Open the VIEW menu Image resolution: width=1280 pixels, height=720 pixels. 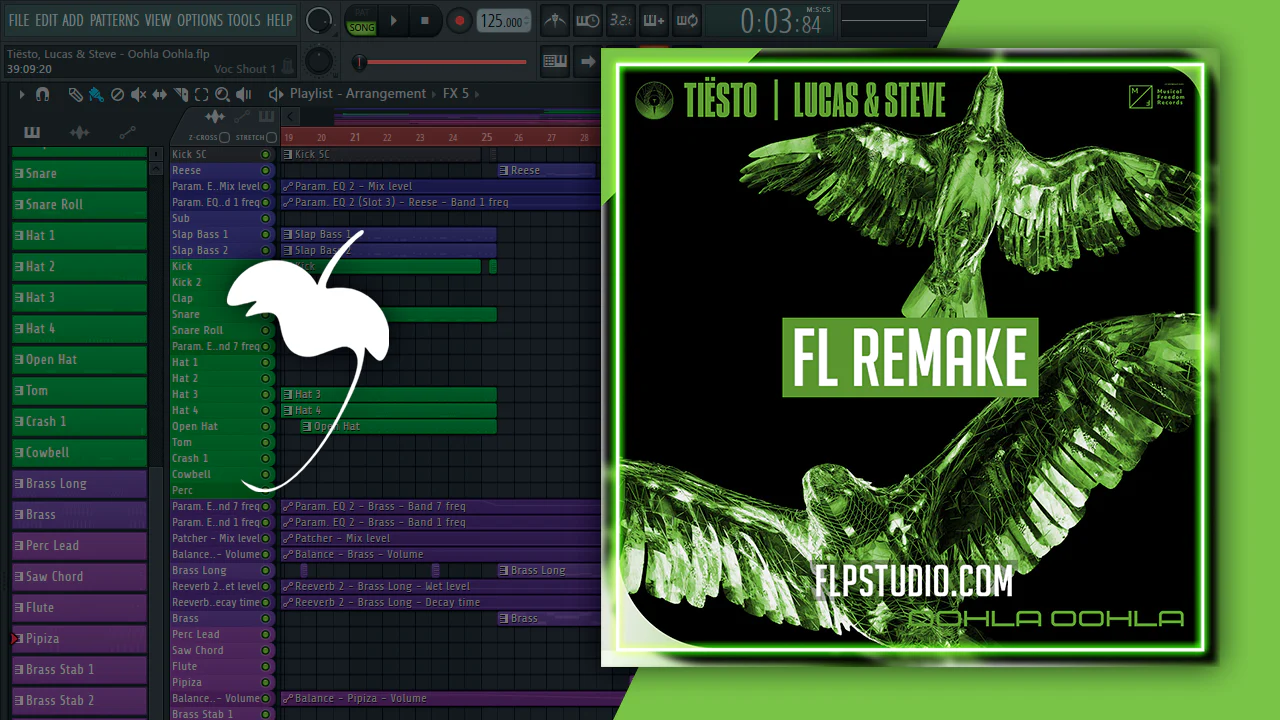158,20
